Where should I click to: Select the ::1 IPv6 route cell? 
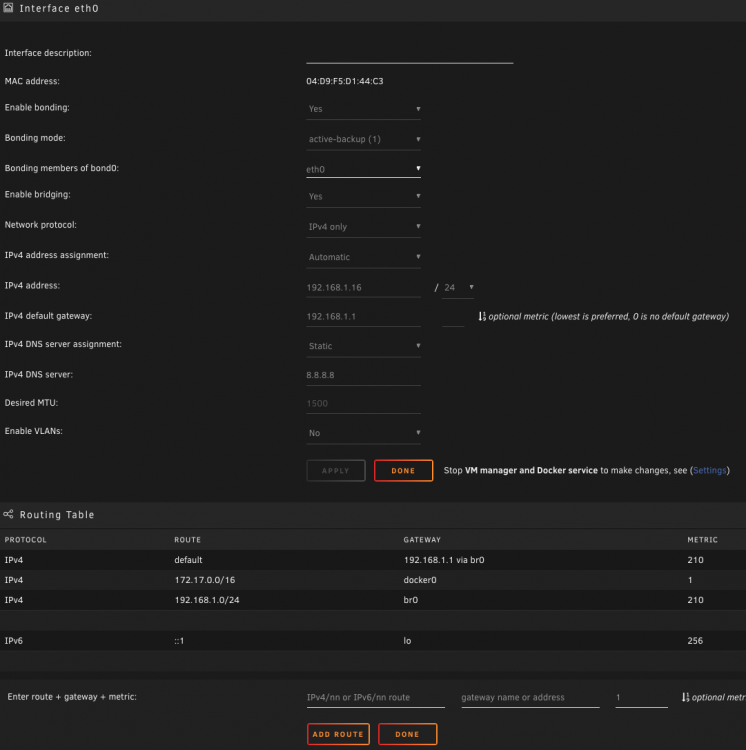click(179, 640)
